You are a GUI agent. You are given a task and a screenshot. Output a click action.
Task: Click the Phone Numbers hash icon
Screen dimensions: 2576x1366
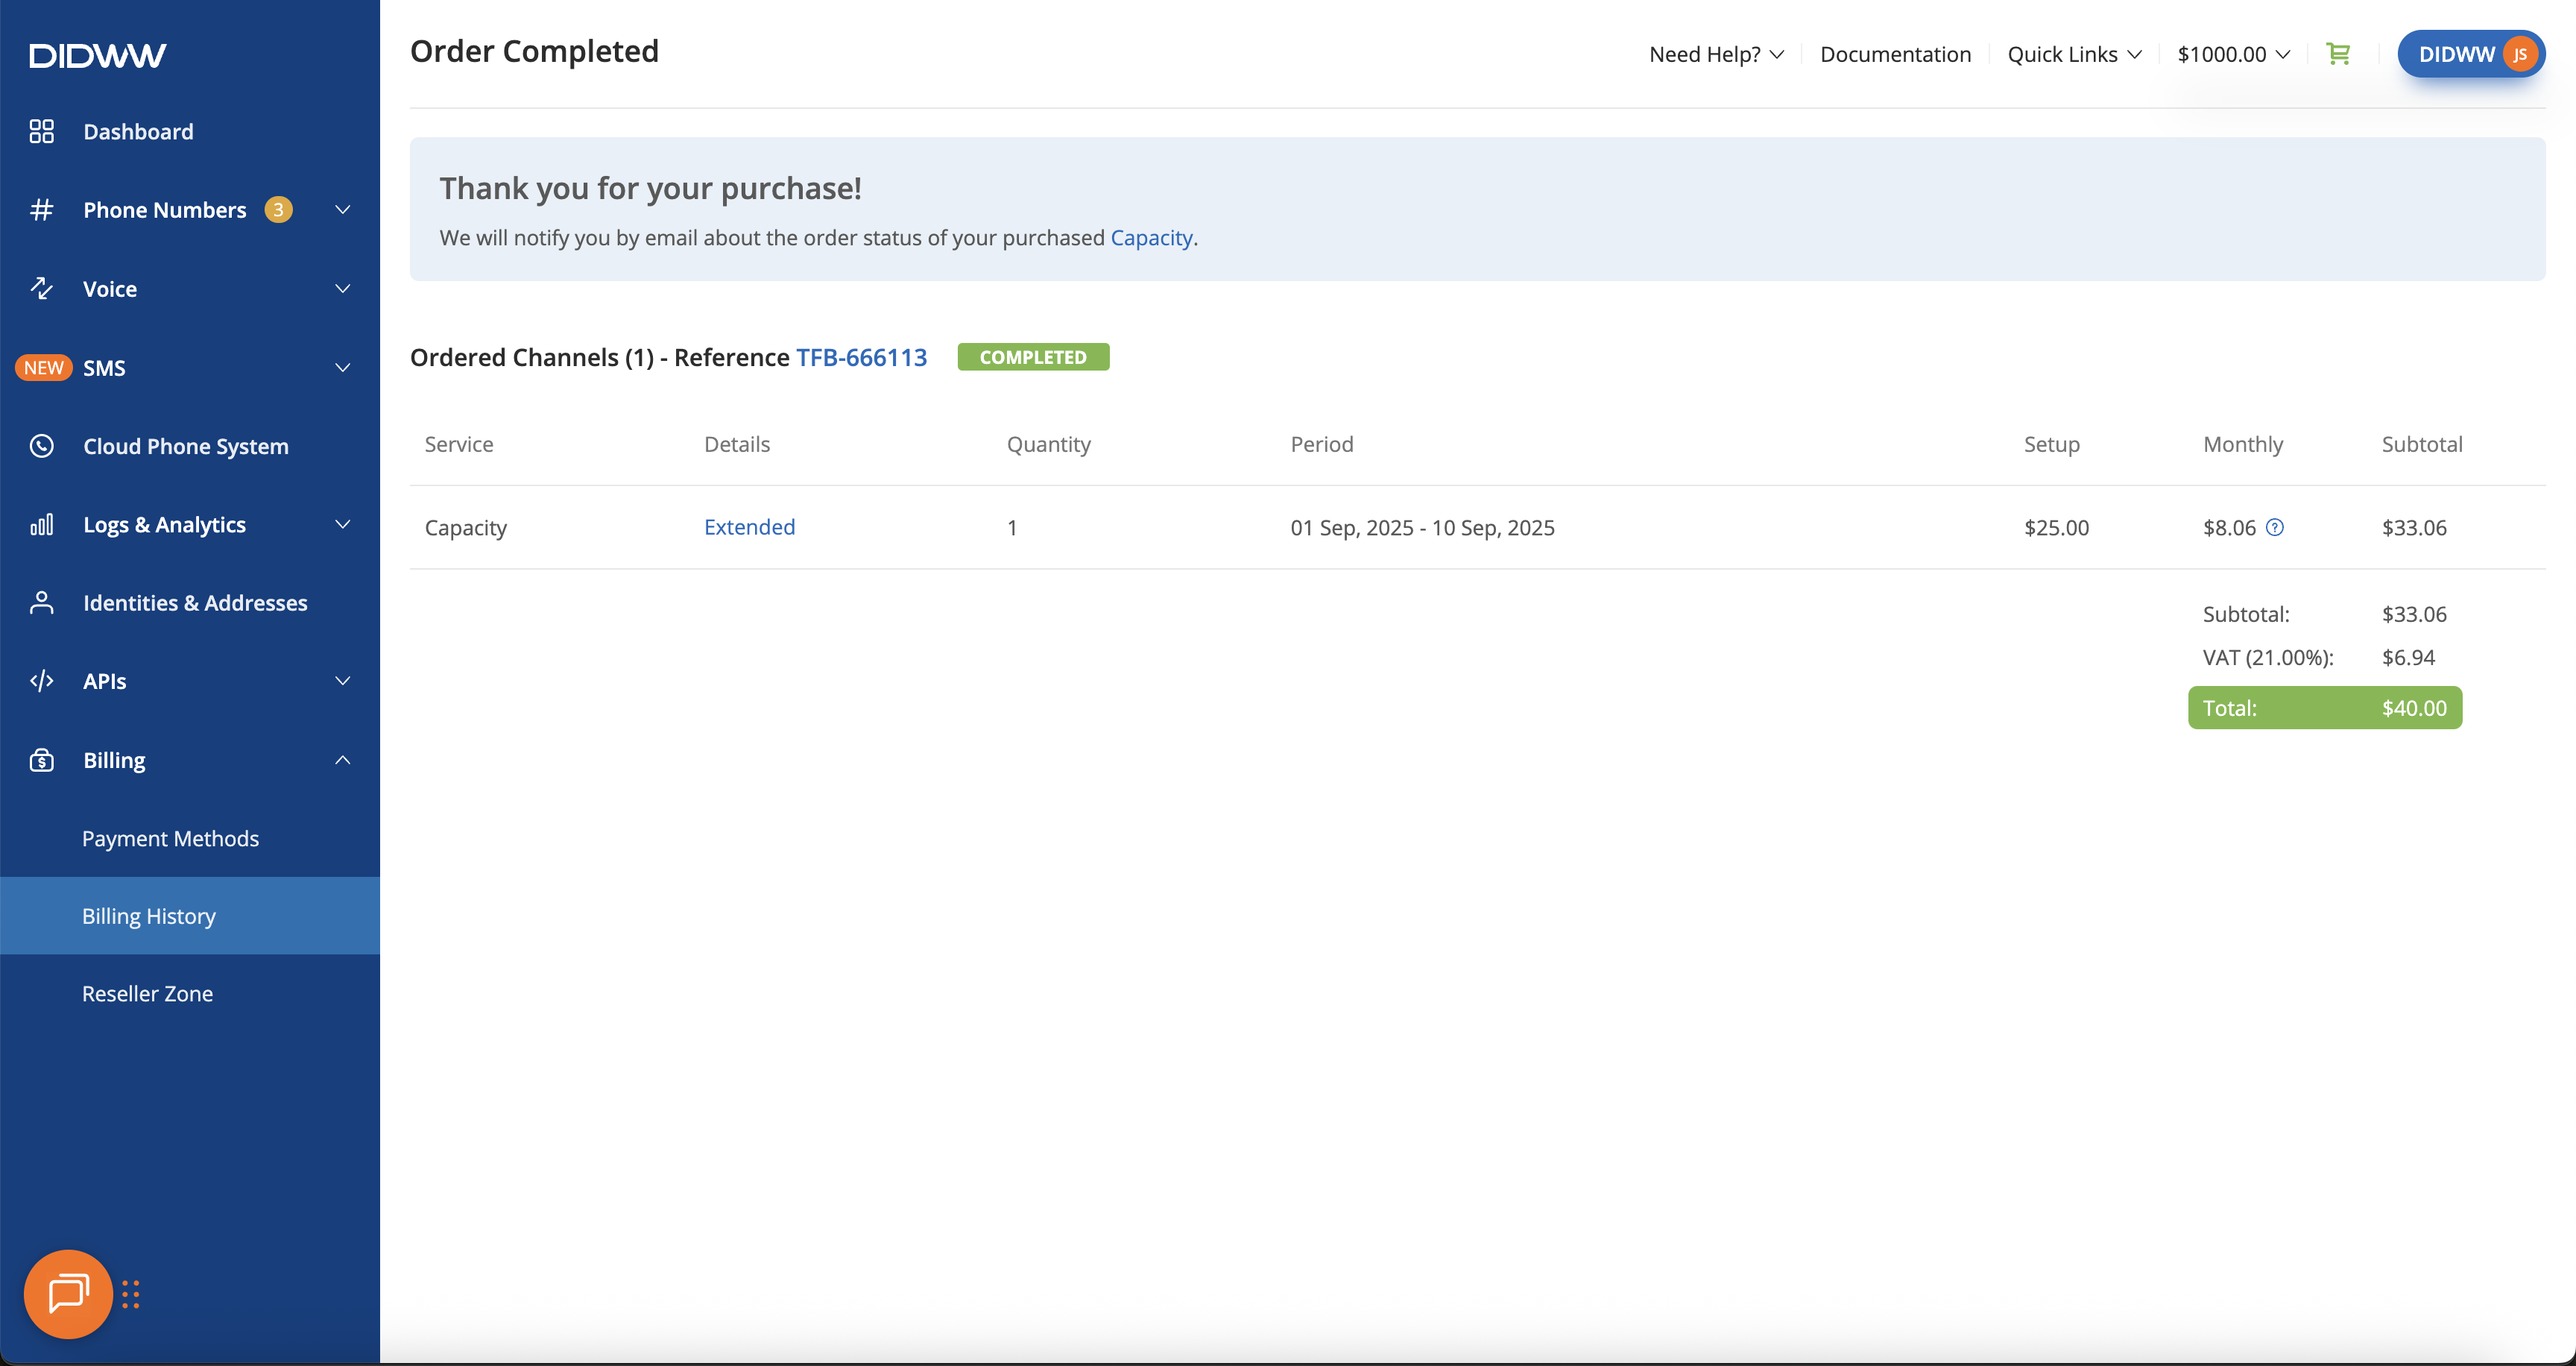(x=41, y=210)
